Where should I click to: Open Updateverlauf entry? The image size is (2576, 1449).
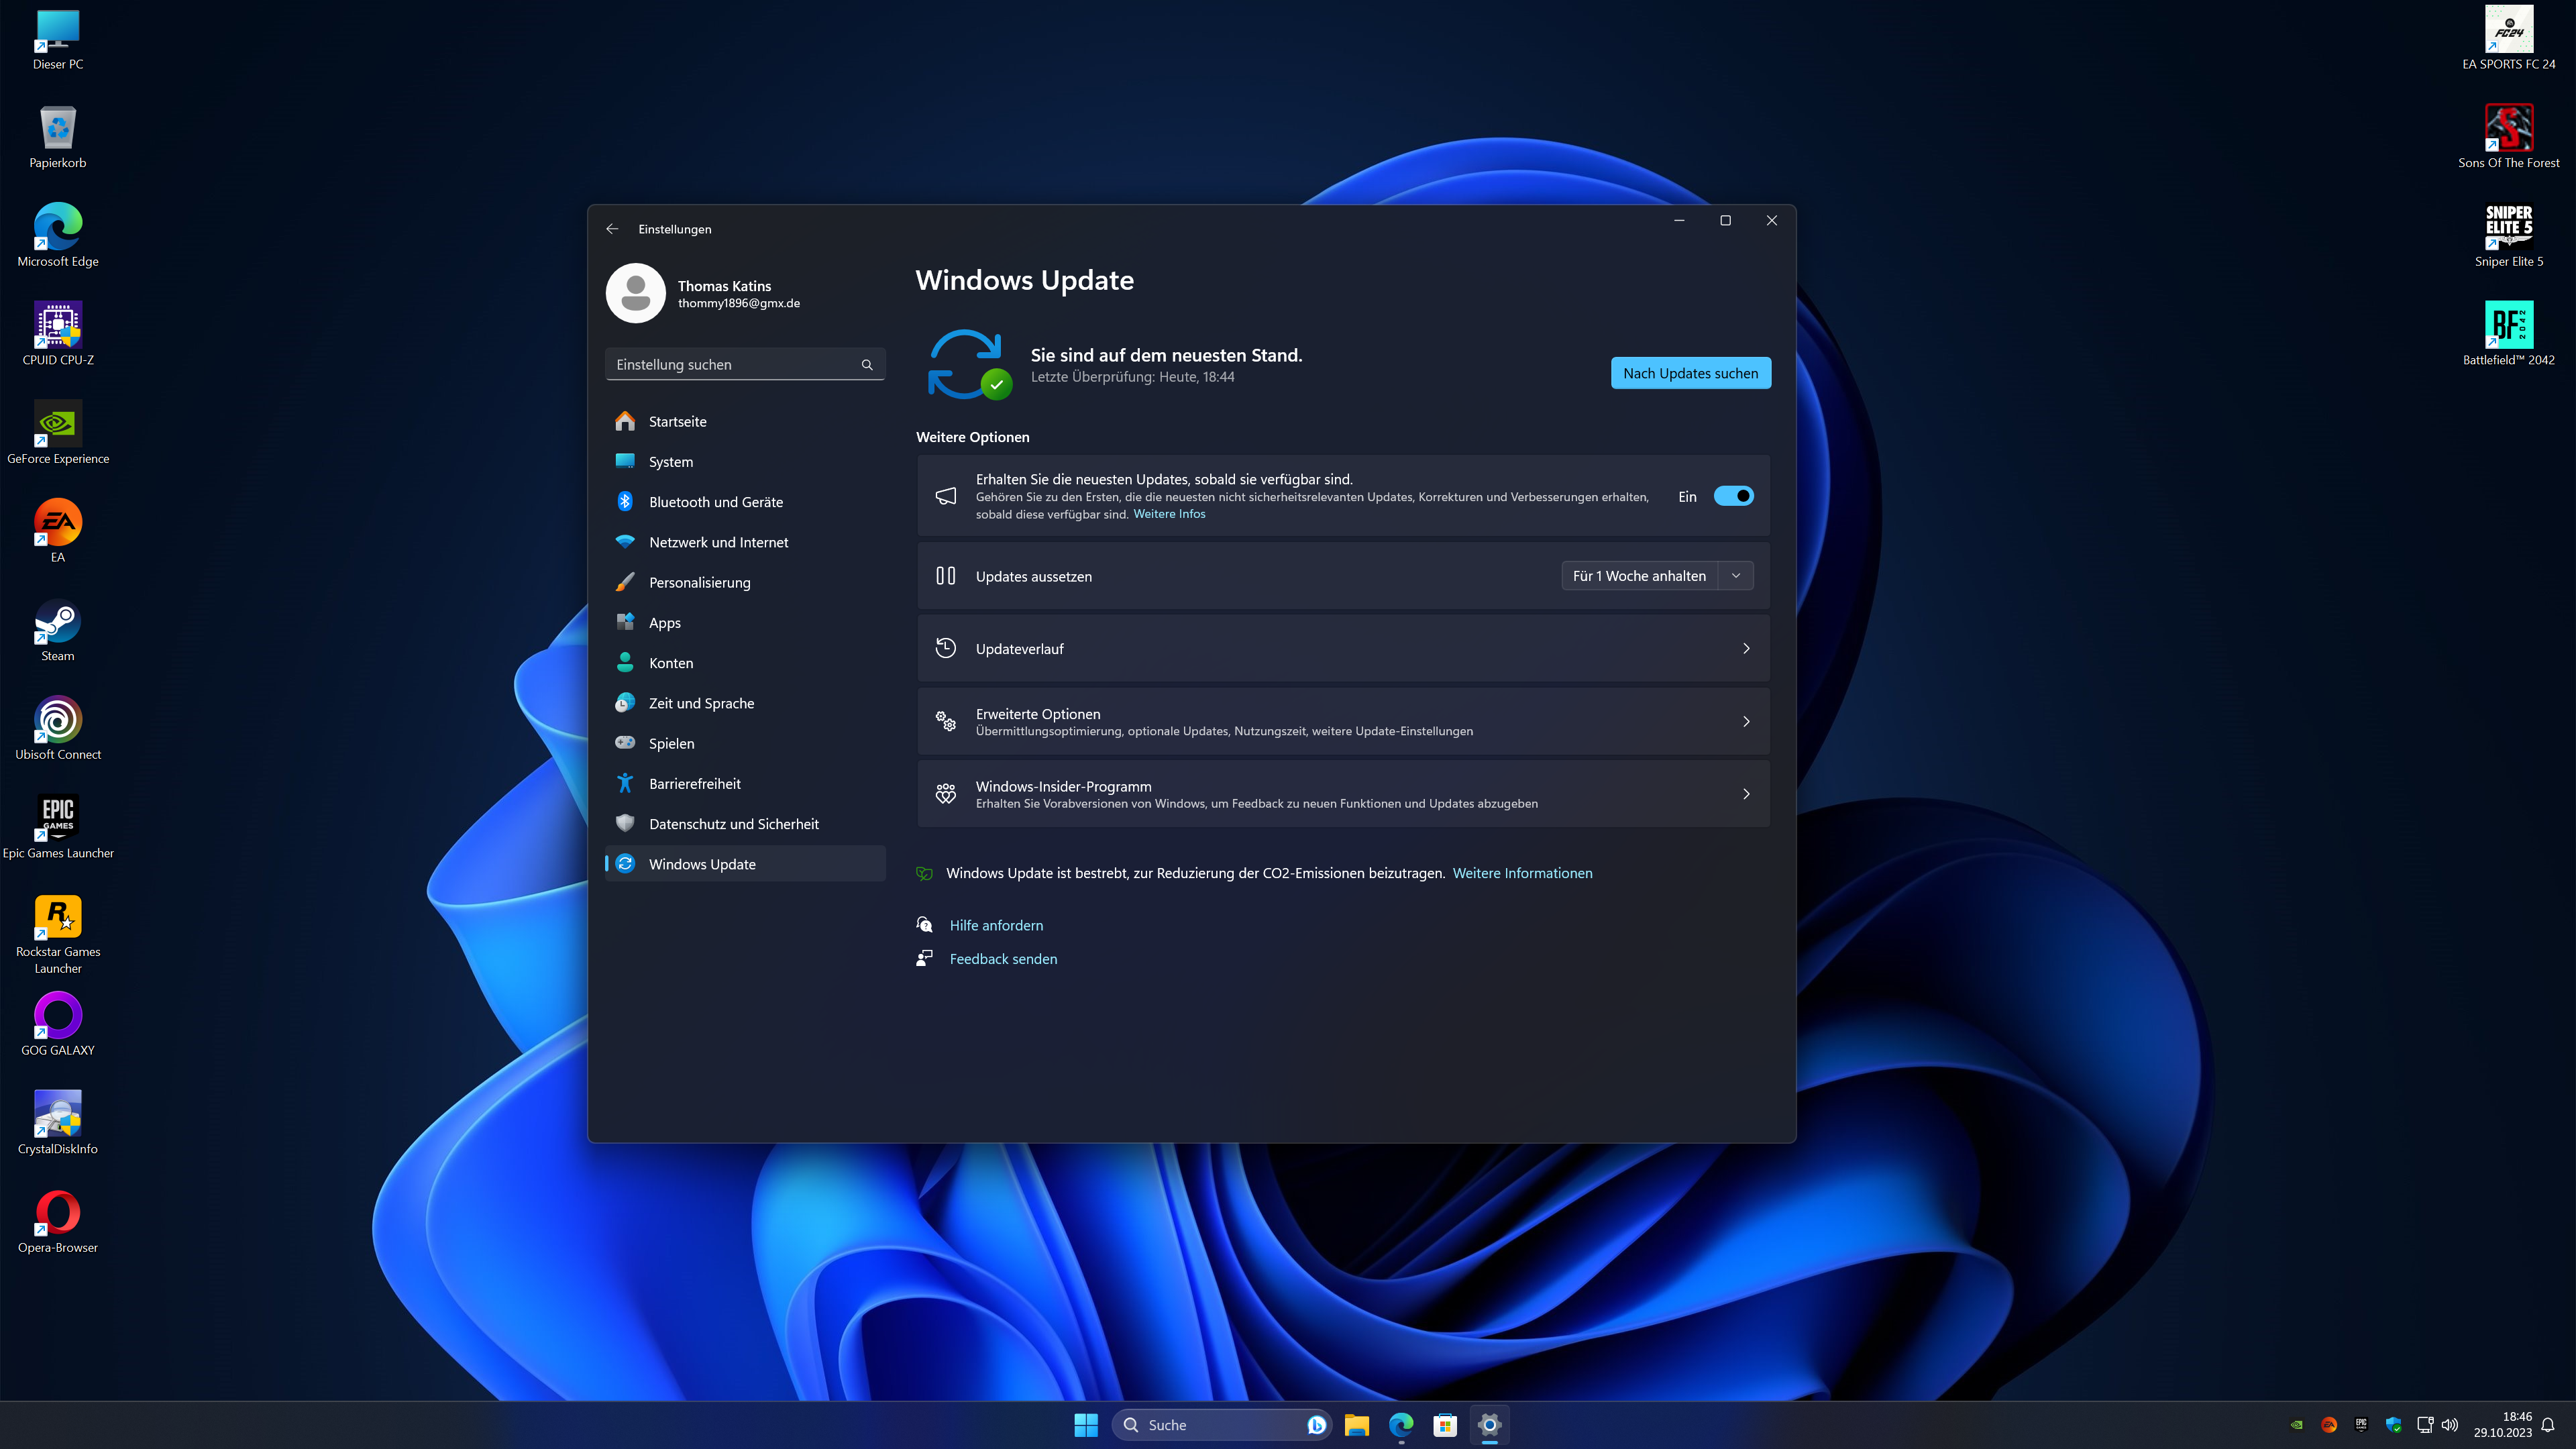tap(1342, 649)
